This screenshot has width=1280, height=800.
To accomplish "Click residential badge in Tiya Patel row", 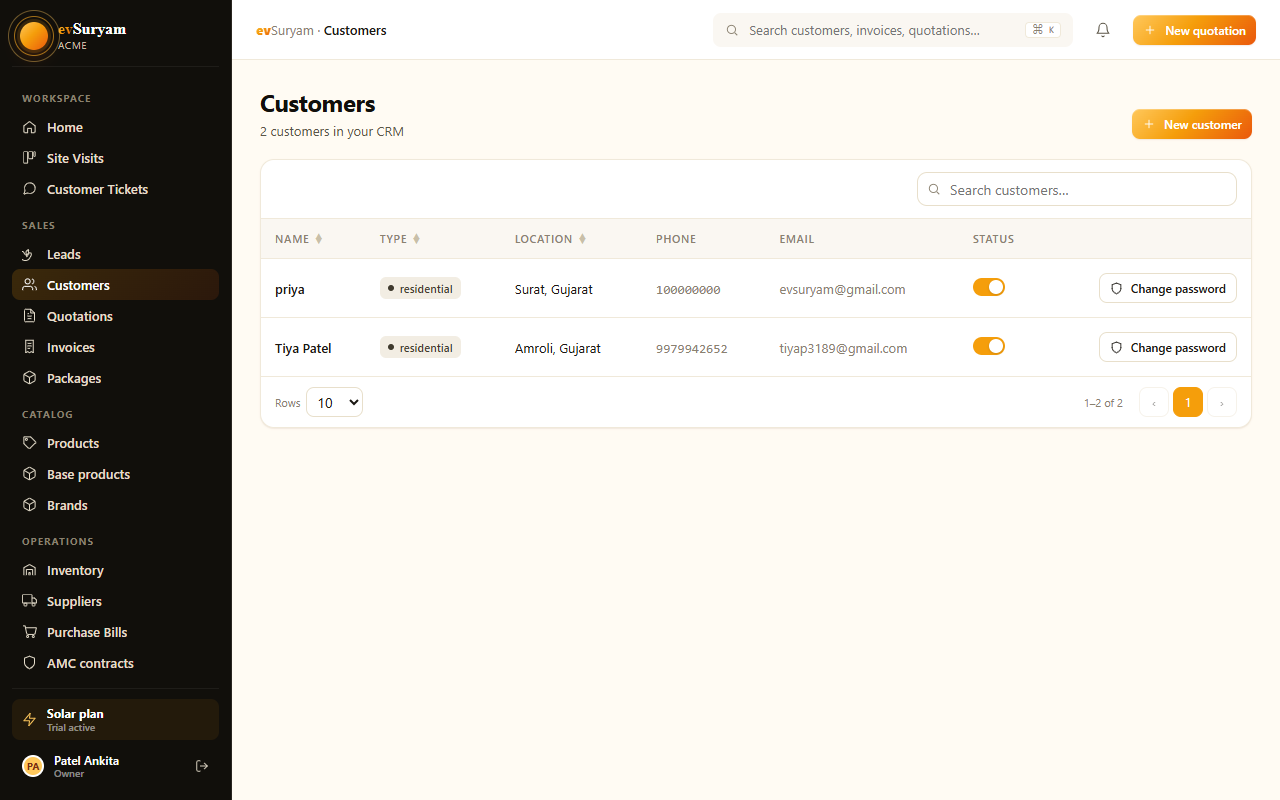I will click(x=420, y=347).
